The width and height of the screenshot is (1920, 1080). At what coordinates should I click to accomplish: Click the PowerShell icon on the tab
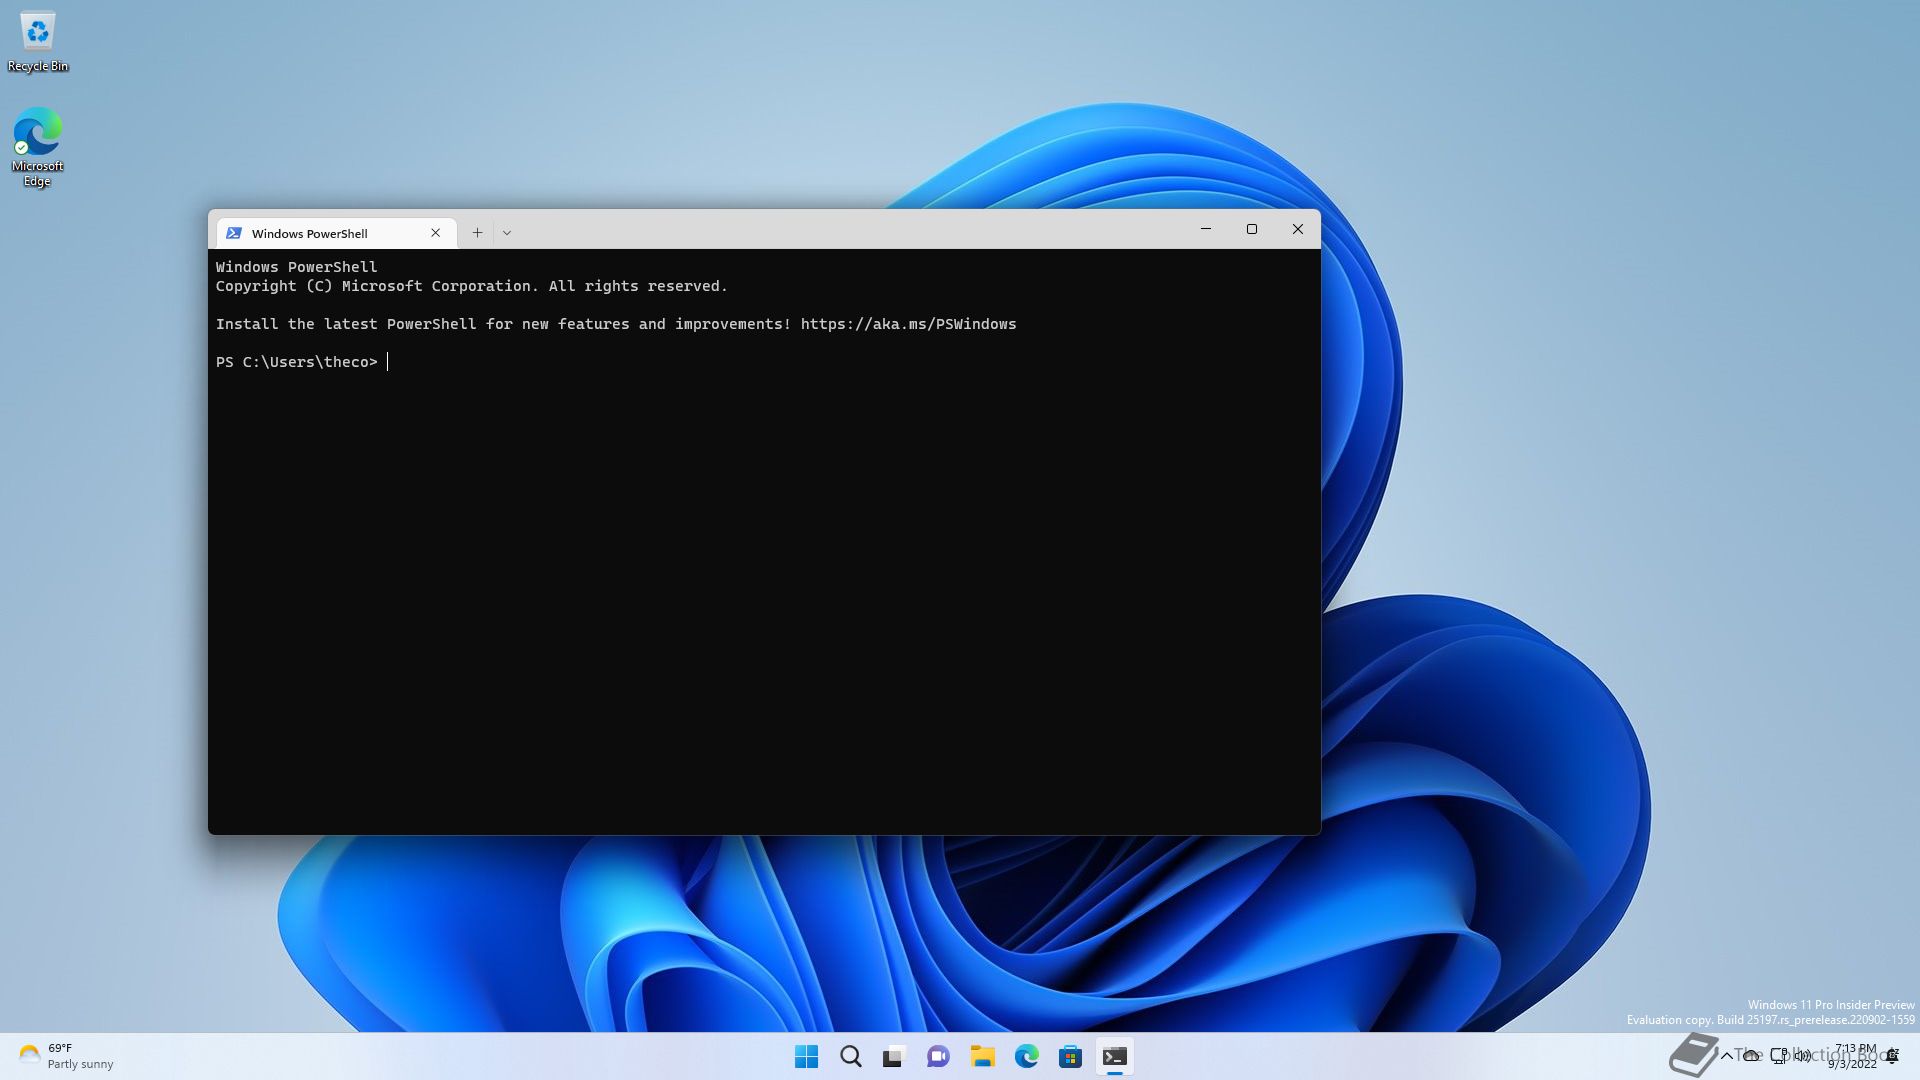pyautogui.click(x=234, y=233)
